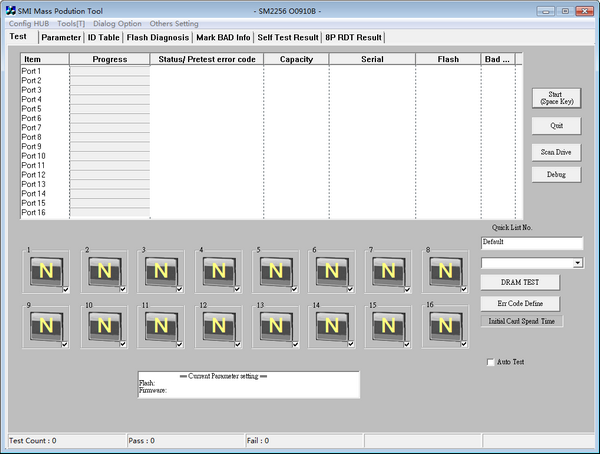This screenshot has height=454, width=600.
Task: Click the Port 1 progress bar cell
Action: (109, 71)
